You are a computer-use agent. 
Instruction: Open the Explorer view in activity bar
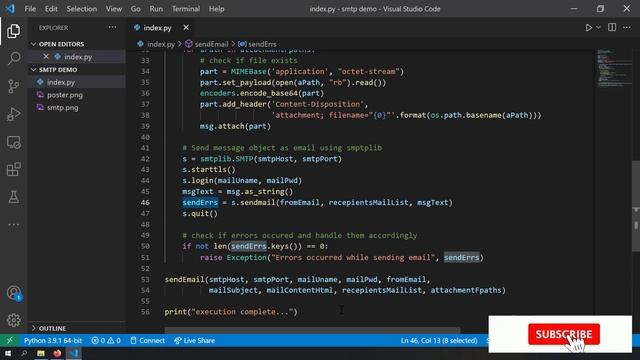[x=13, y=31]
